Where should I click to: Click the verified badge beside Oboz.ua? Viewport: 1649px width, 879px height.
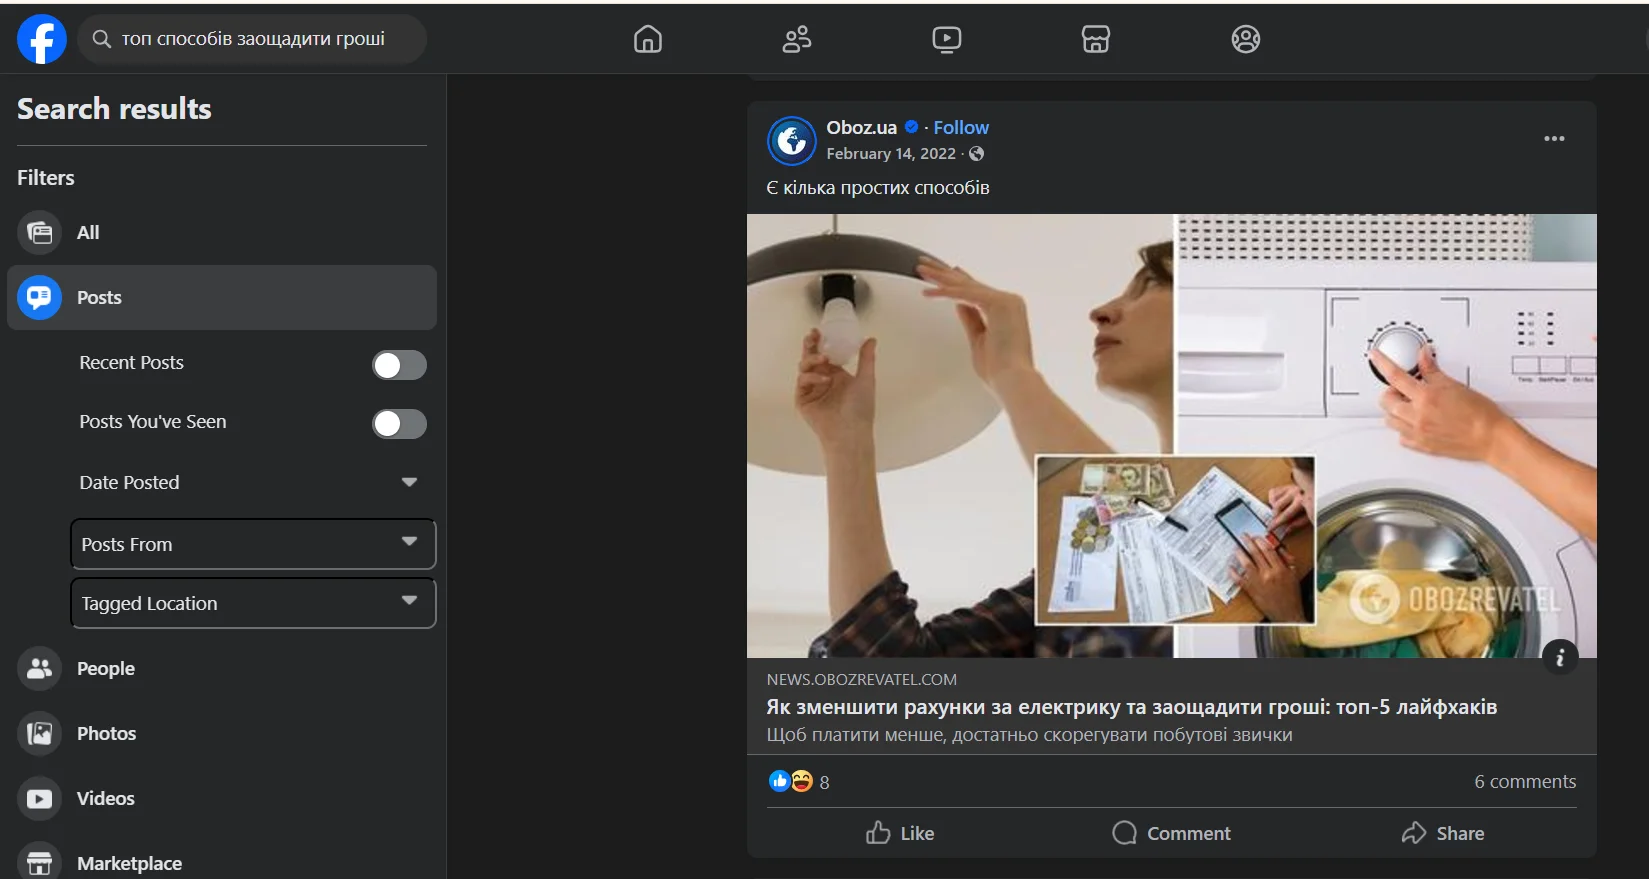(x=912, y=127)
